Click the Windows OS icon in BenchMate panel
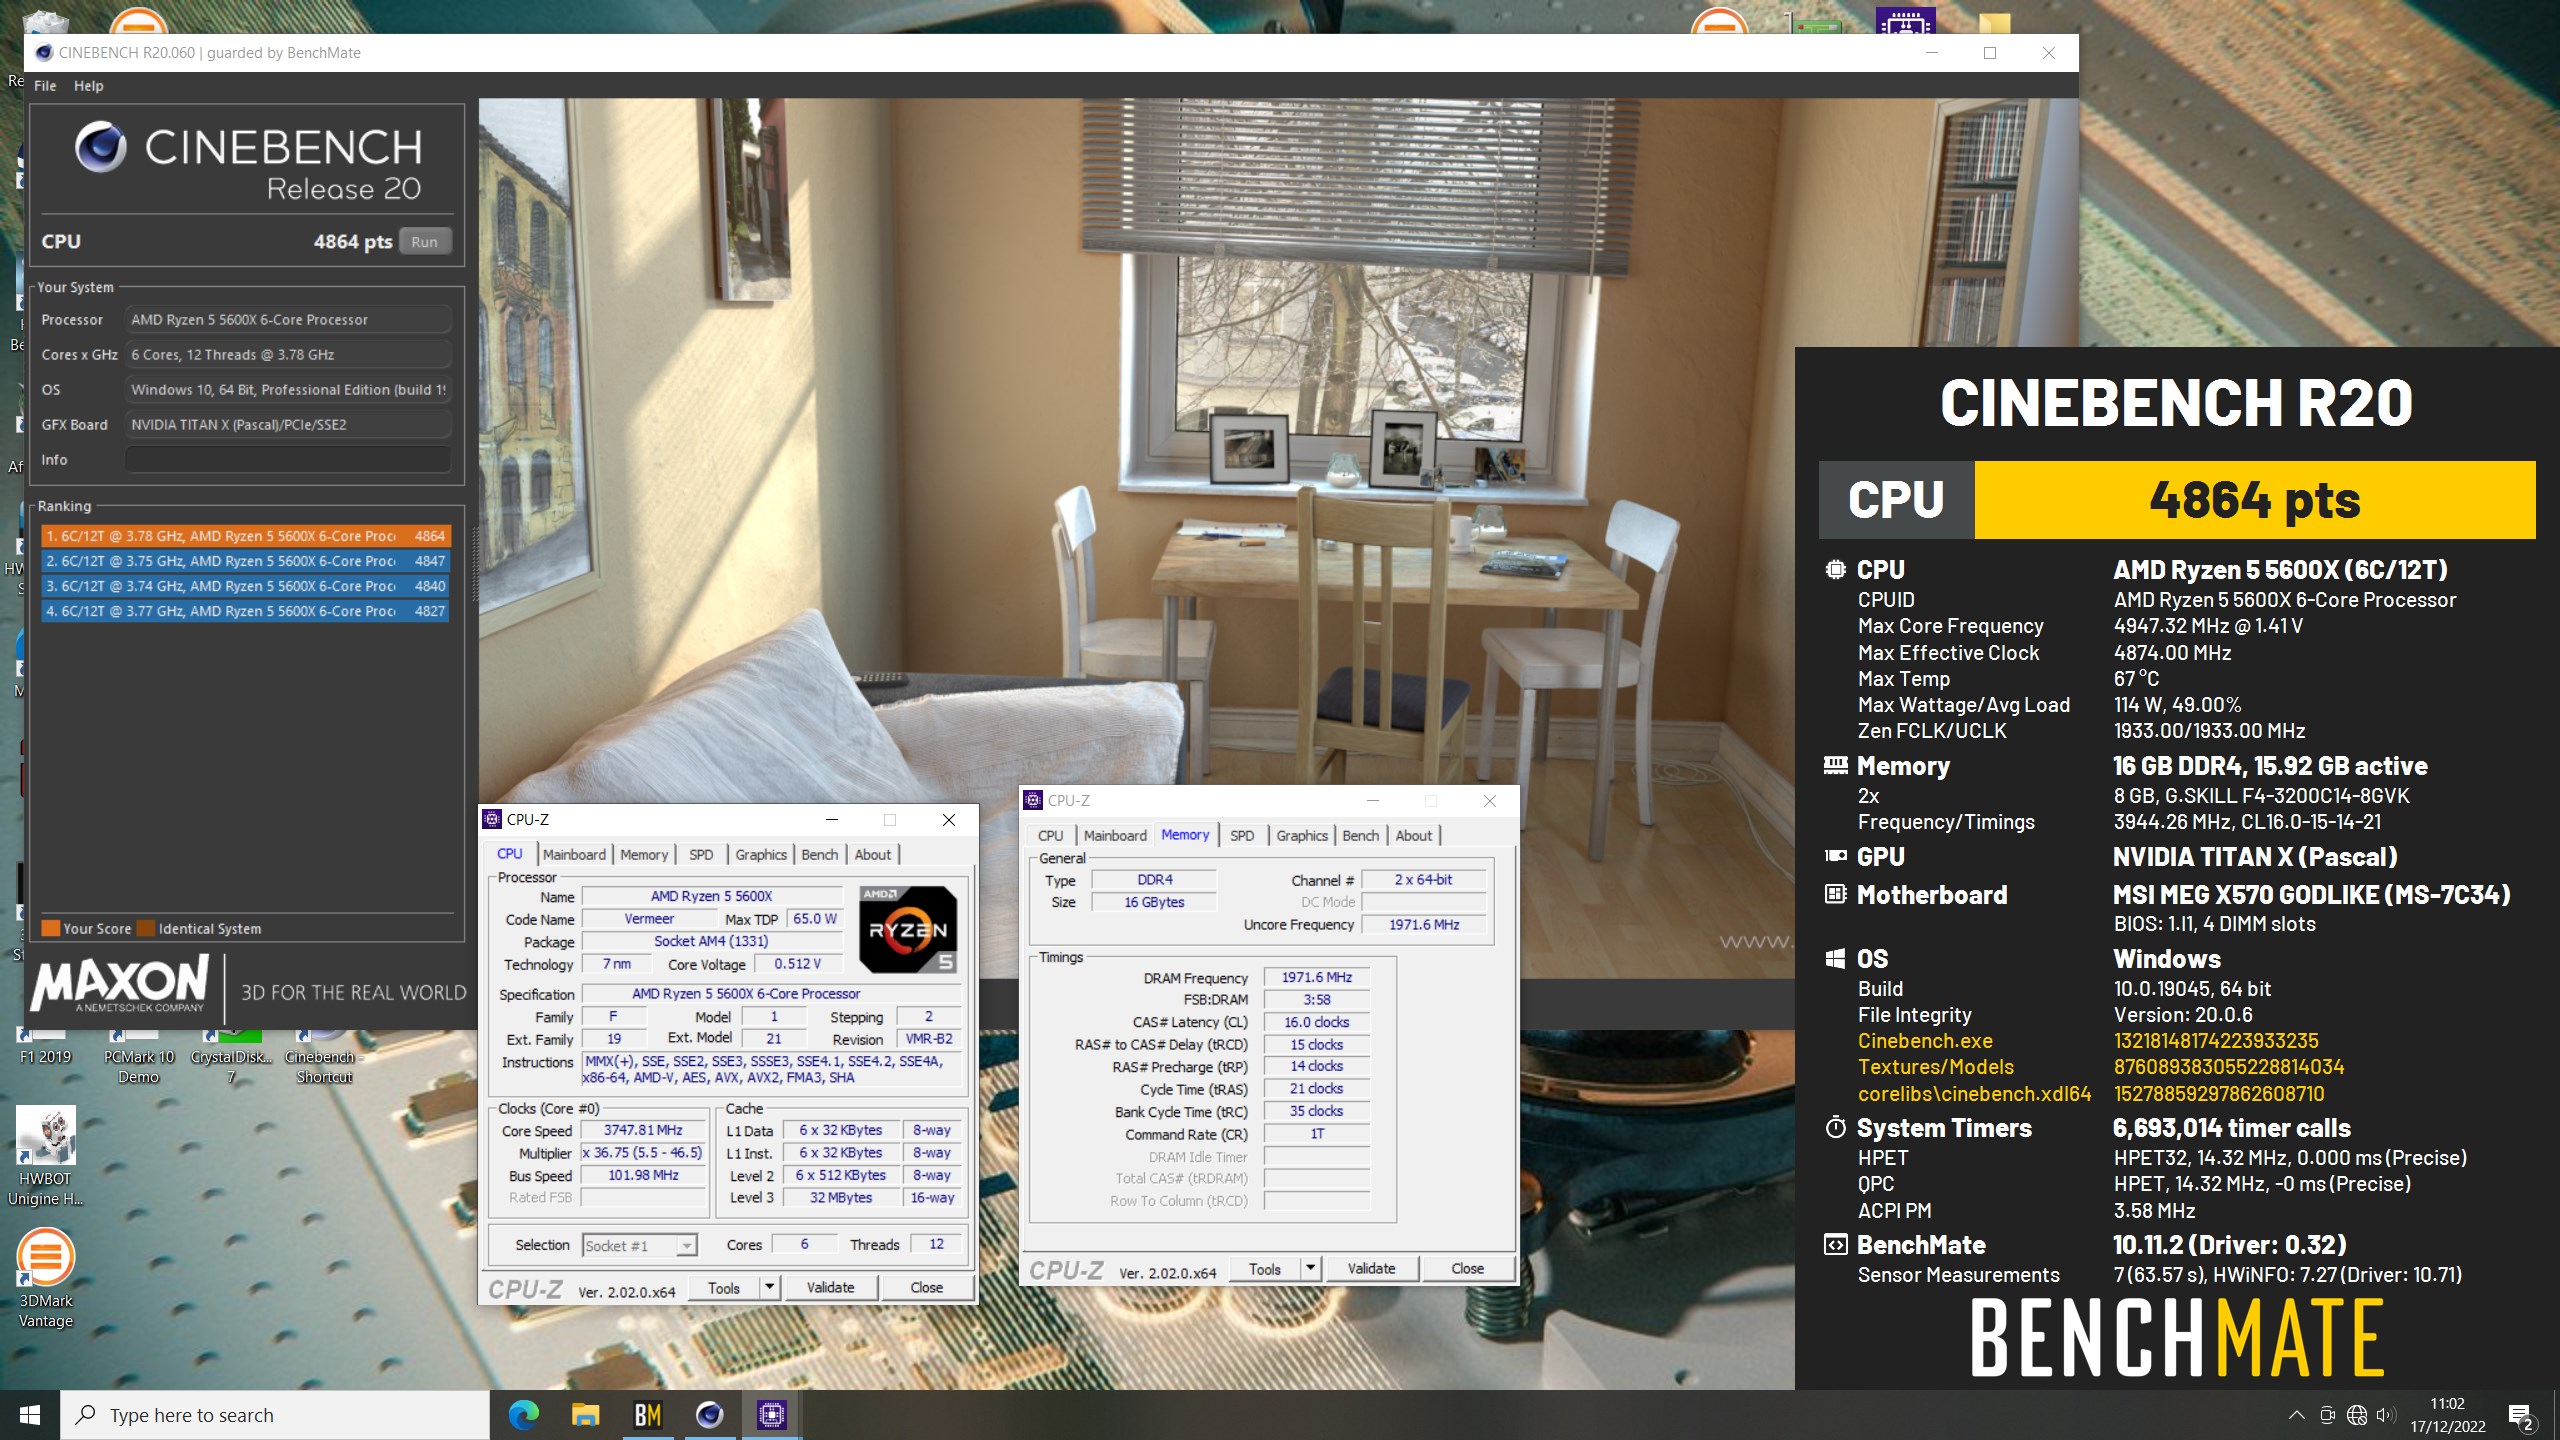The width and height of the screenshot is (2560, 1440). 1835,959
